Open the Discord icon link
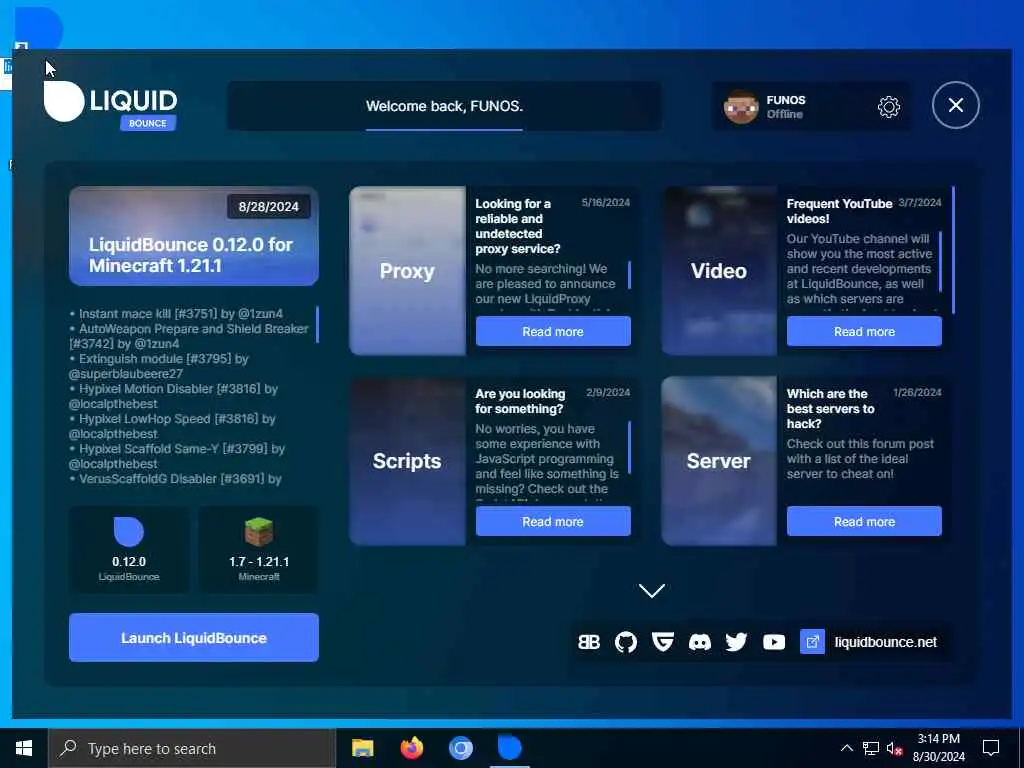Screen dimensions: 1024x768 click(699, 642)
